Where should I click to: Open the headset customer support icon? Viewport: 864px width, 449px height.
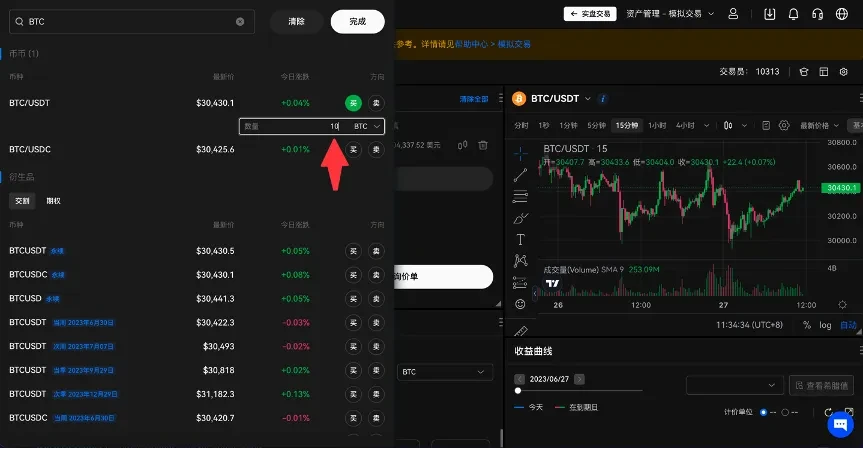coord(818,14)
